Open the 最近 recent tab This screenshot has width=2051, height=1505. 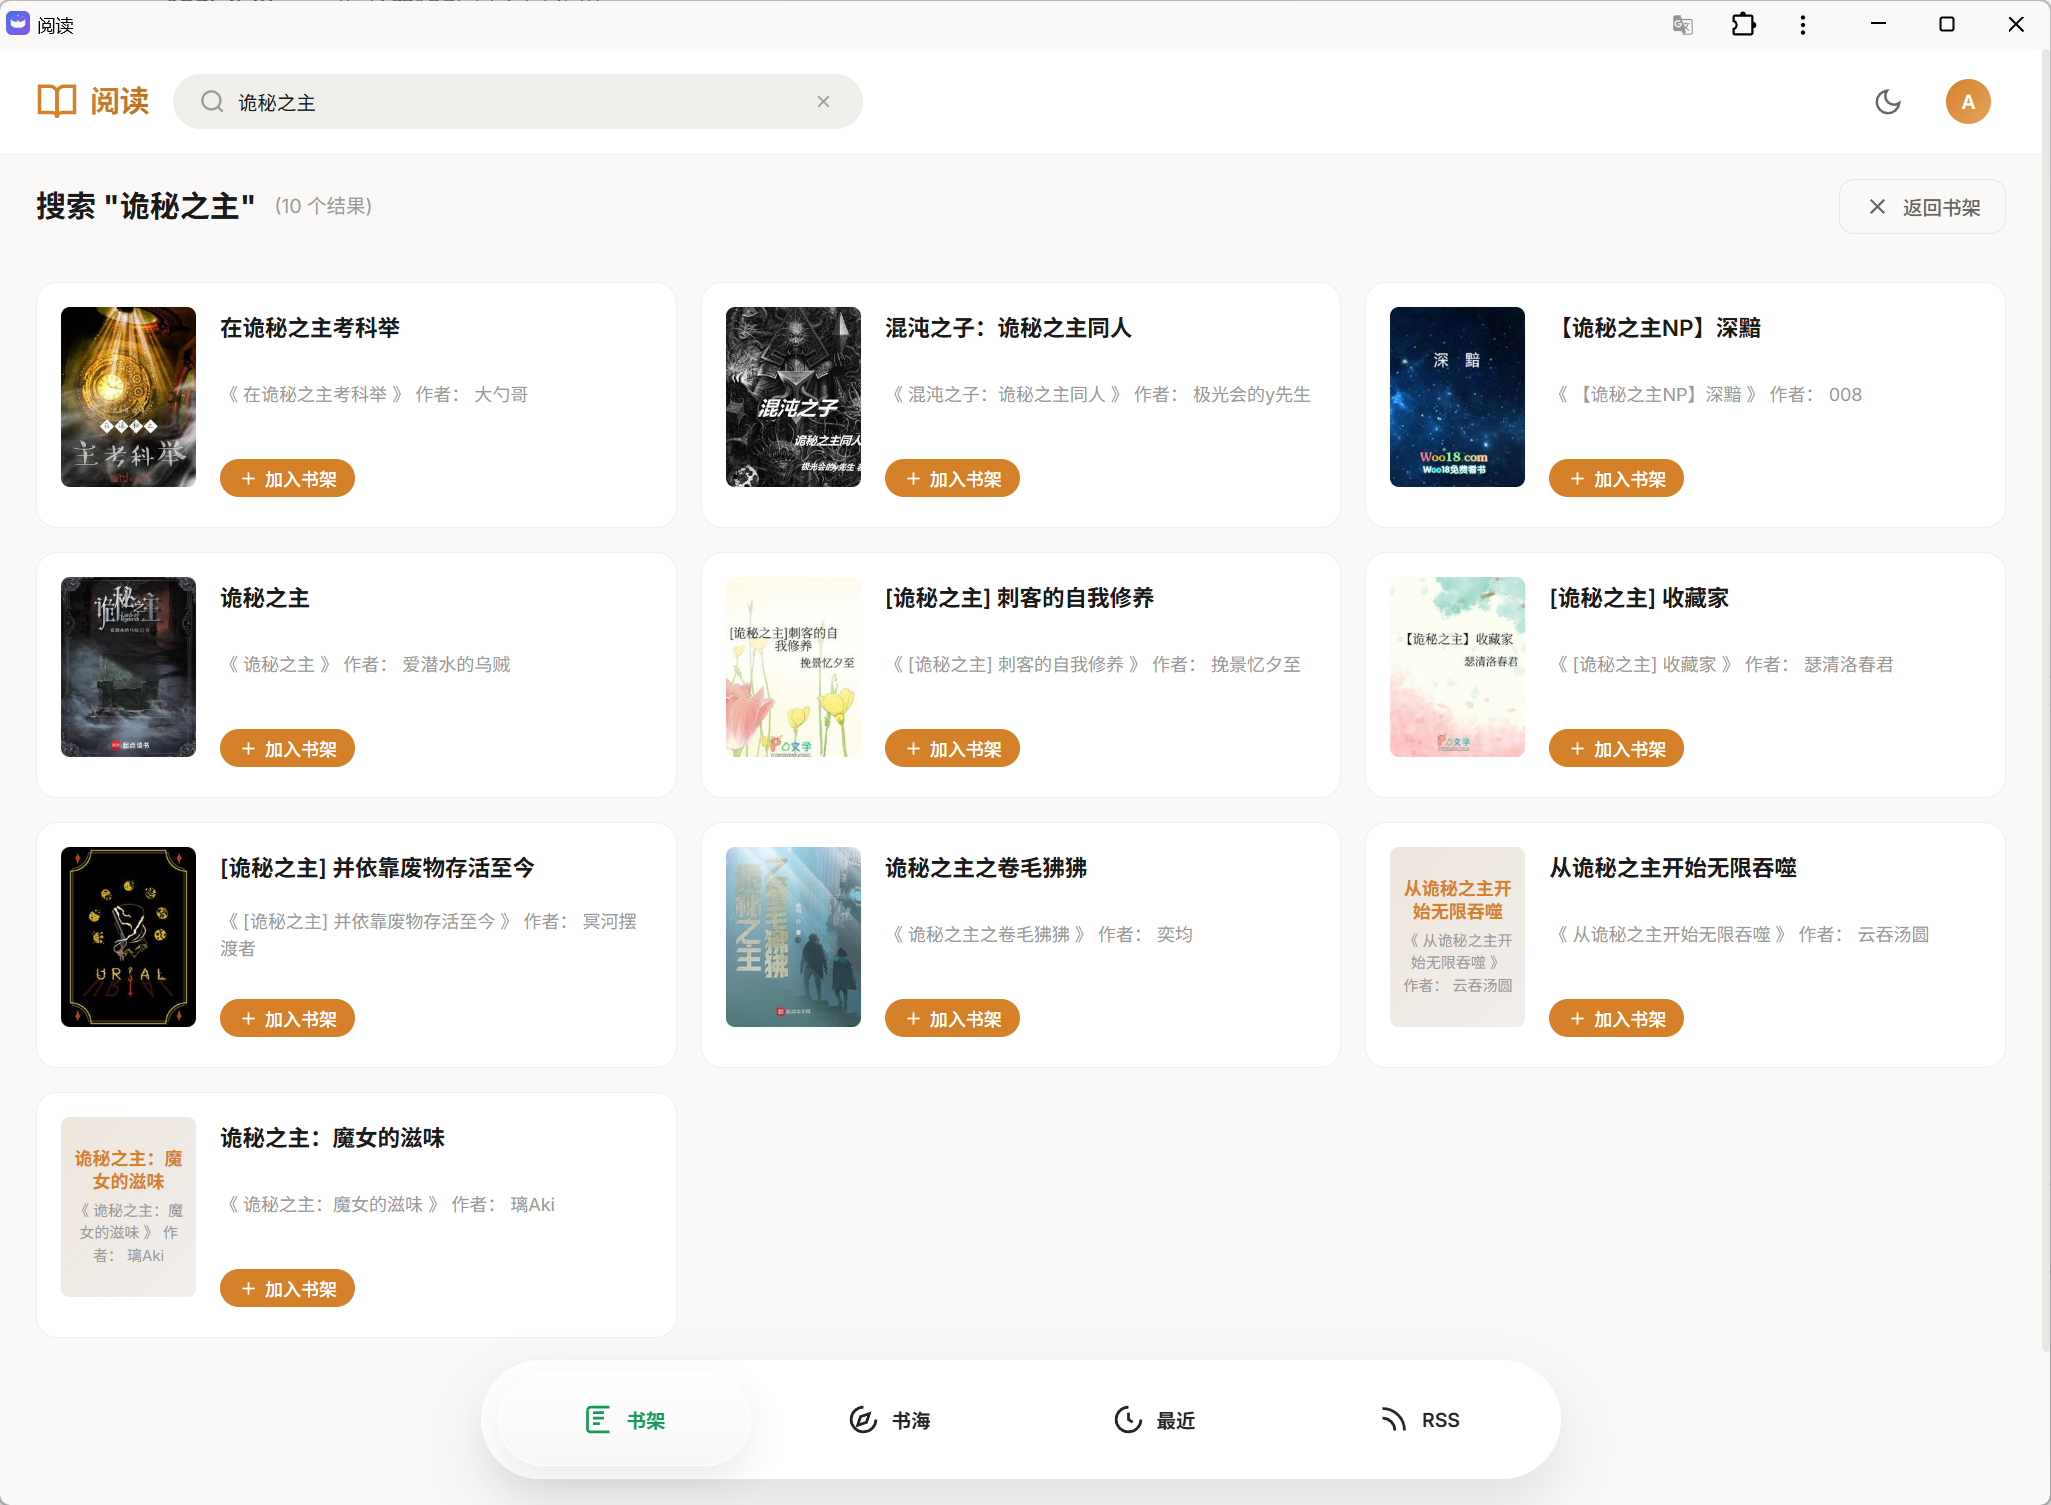click(x=1155, y=1420)
